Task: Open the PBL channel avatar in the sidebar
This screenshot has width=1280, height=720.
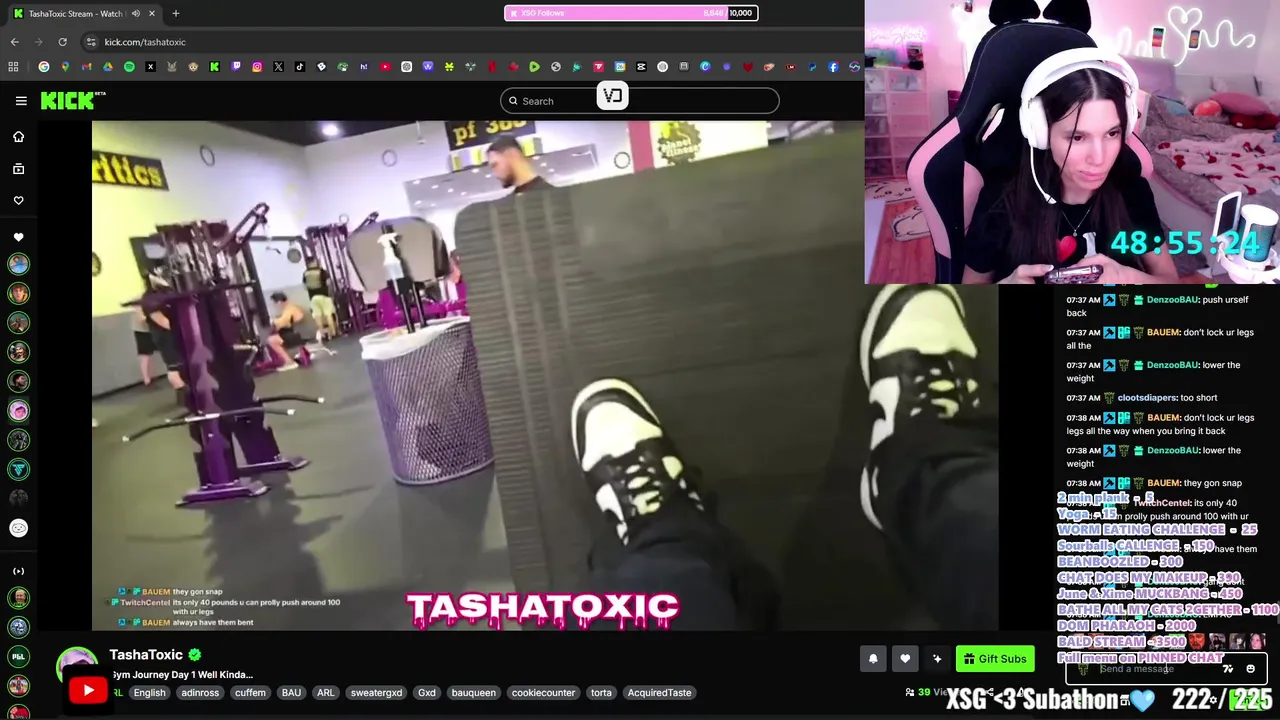Action: pyautogui.click(x=18, y=657)
